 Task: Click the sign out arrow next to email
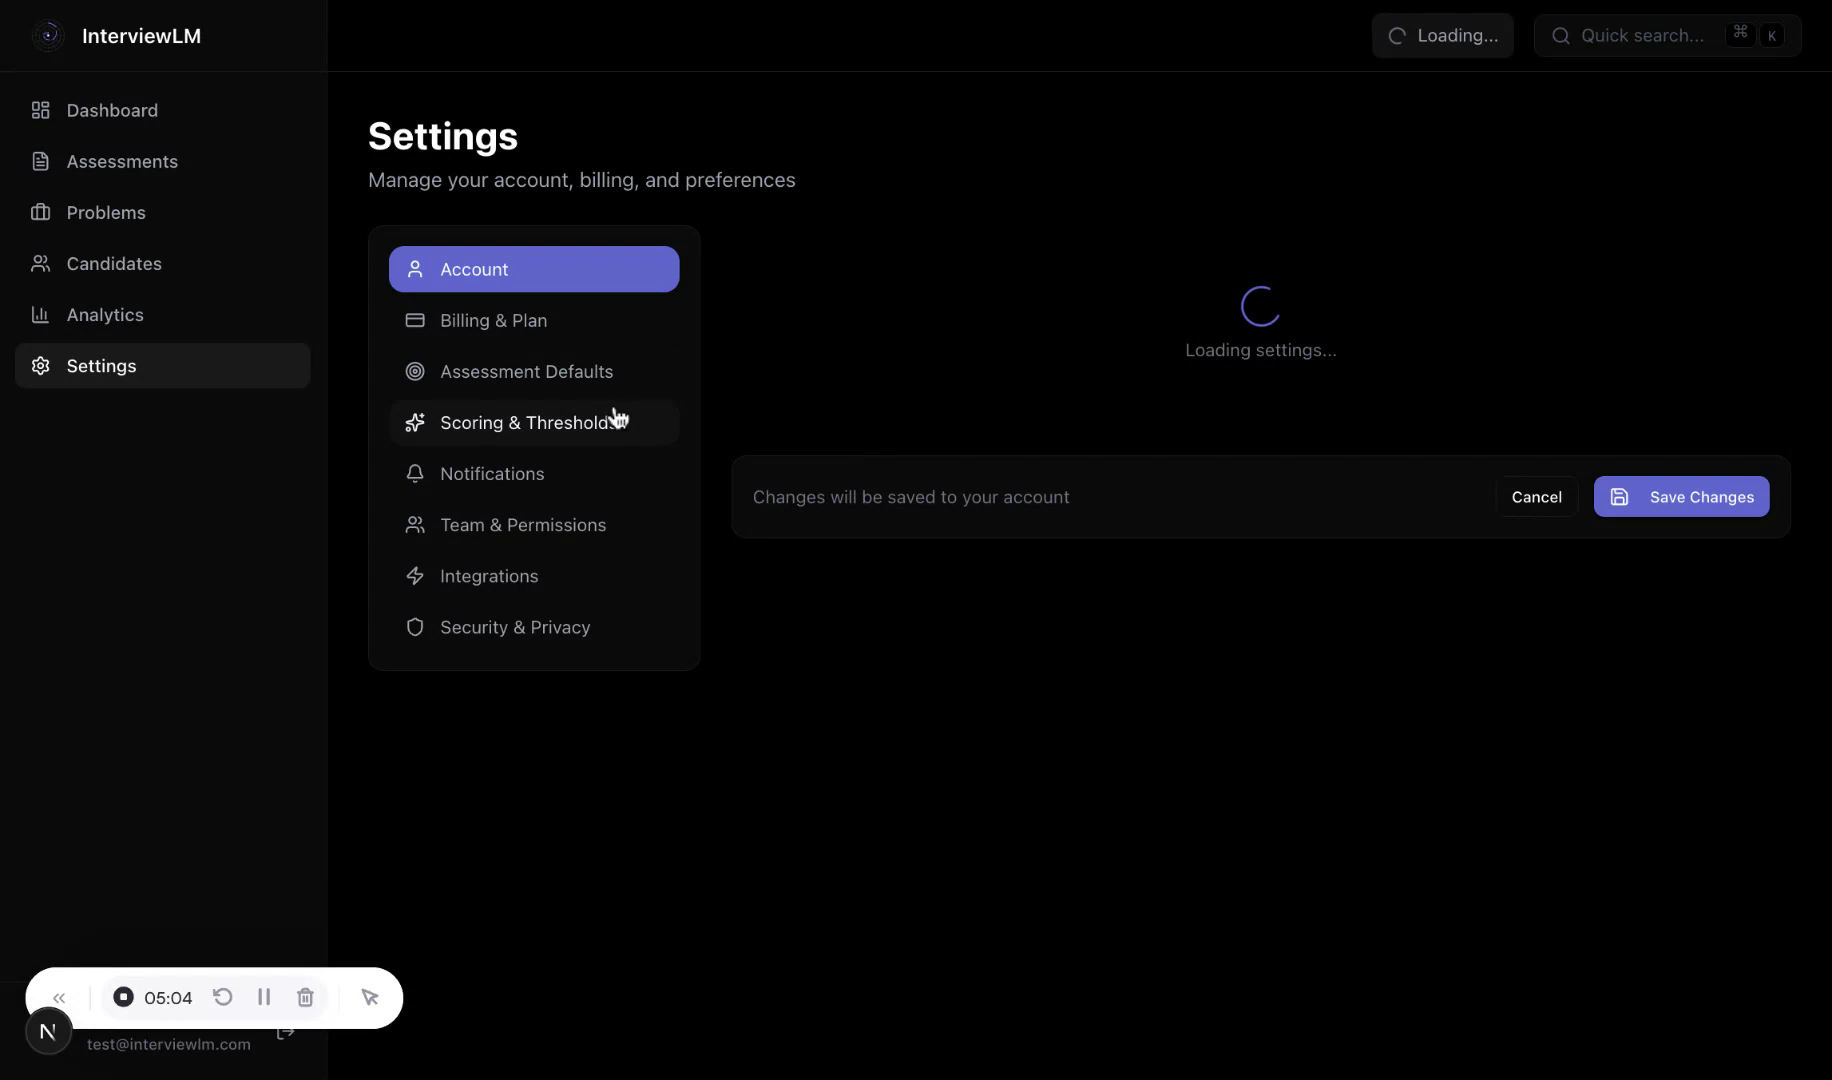point(286,1032)
